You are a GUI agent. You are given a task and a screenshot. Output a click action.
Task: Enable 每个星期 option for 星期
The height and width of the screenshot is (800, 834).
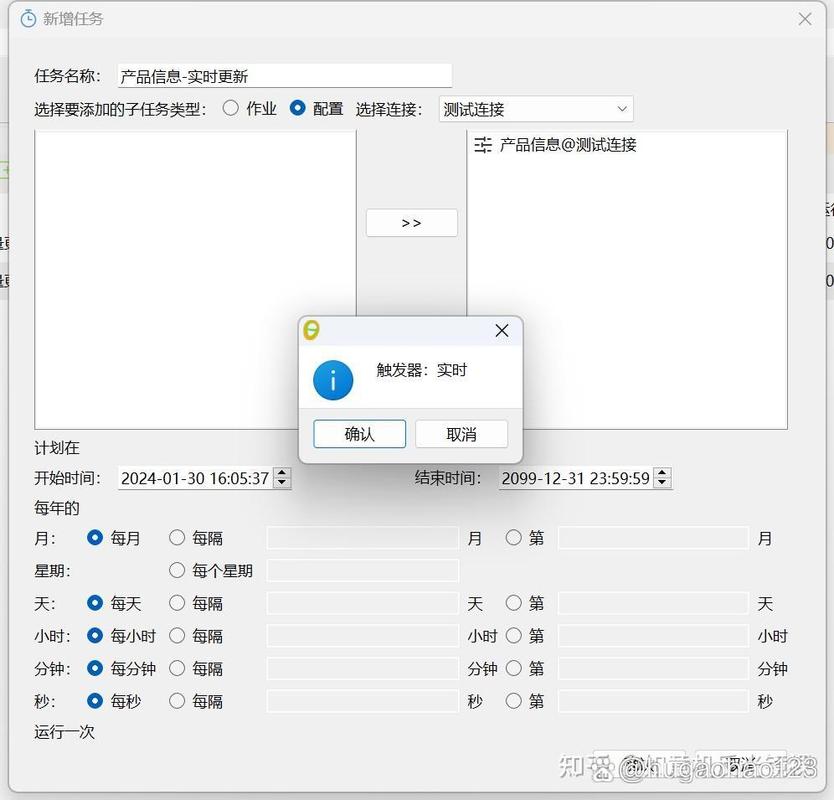coord(177,571)
